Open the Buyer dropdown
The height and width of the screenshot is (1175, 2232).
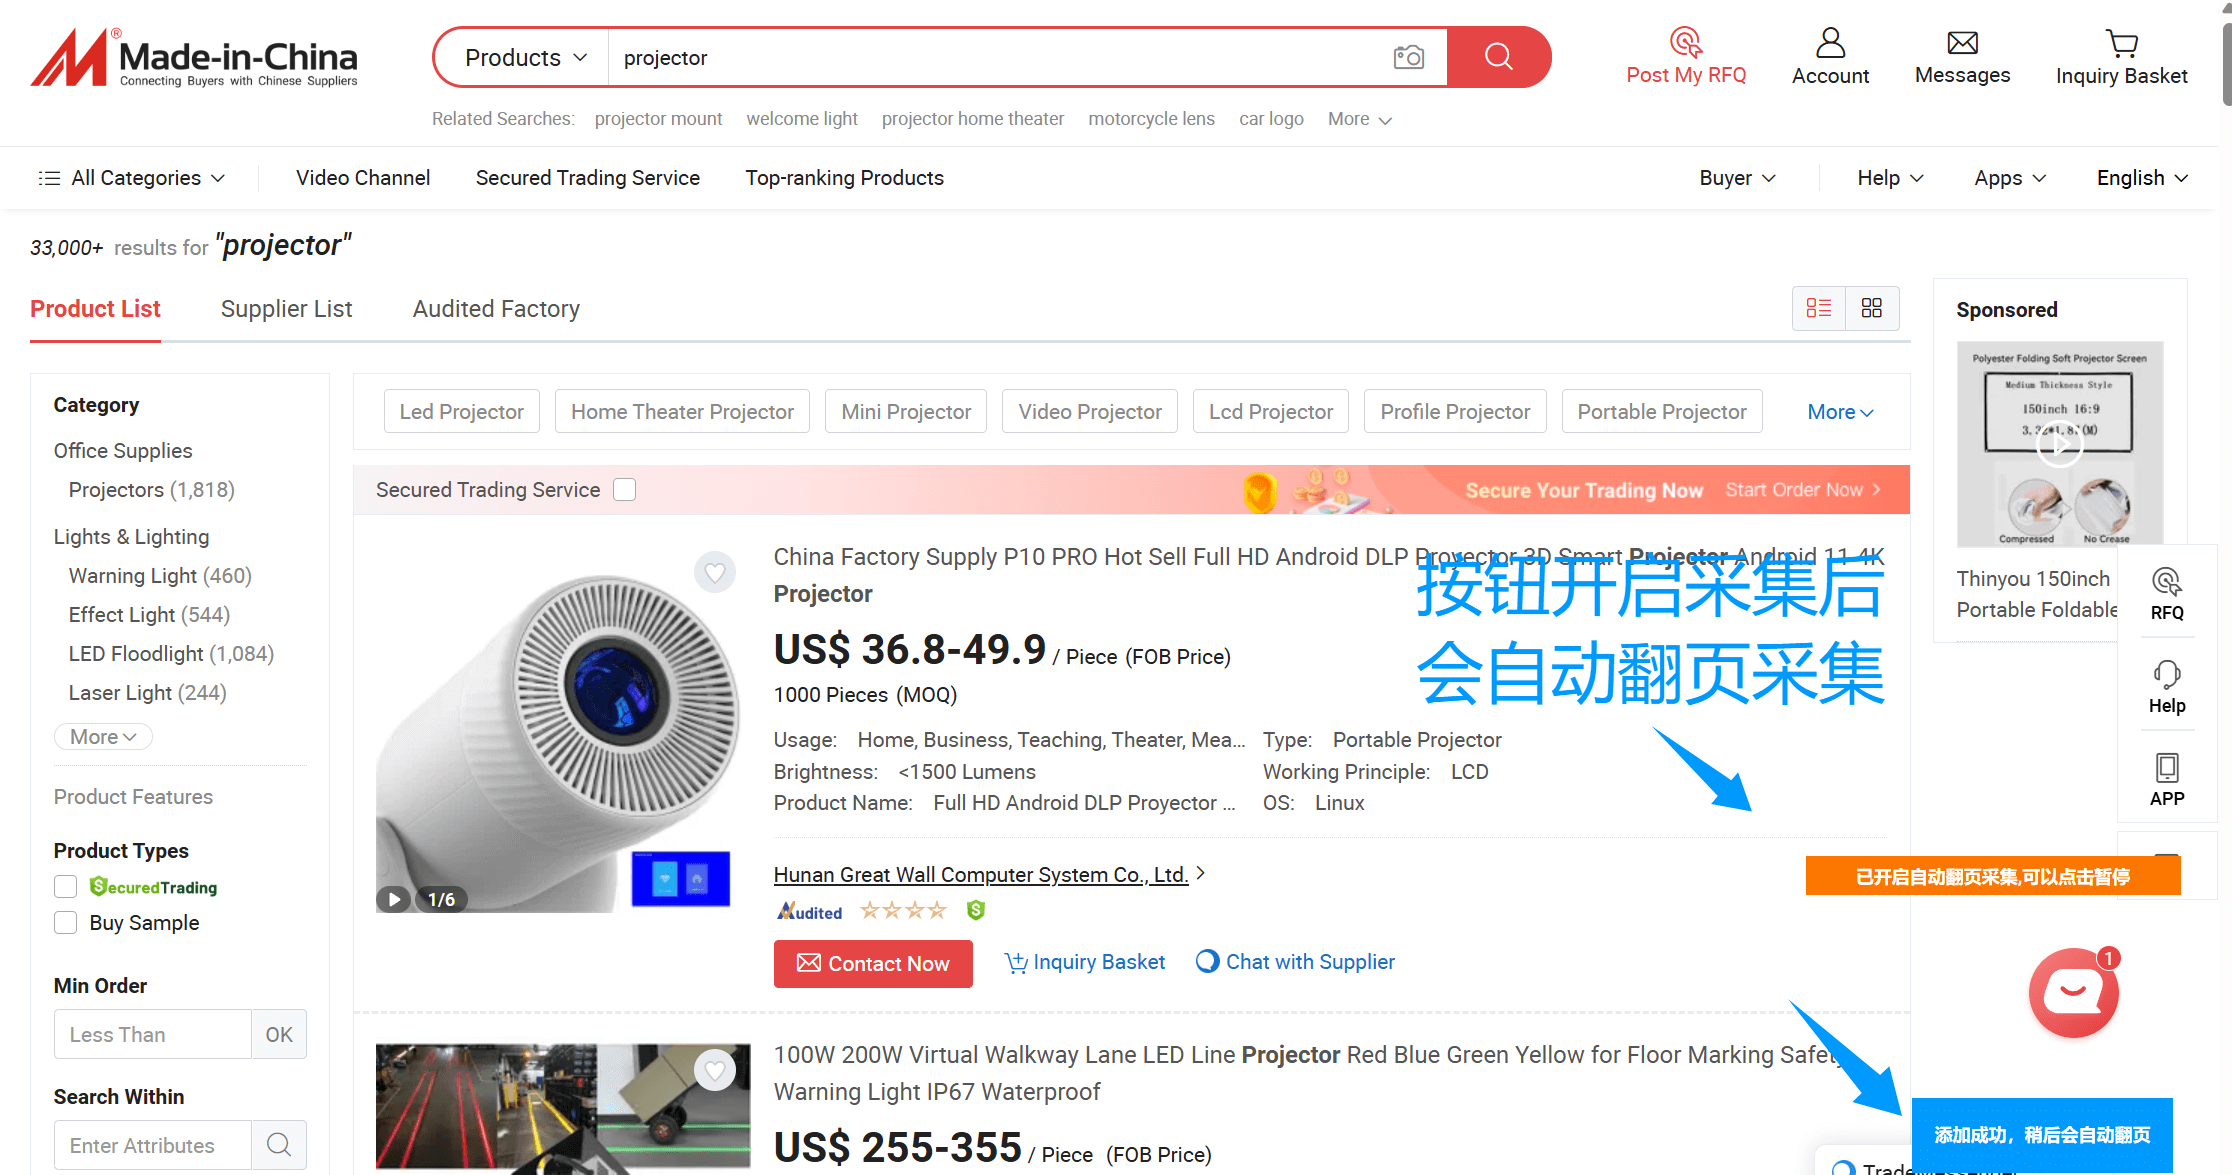tap(1738, 178)
